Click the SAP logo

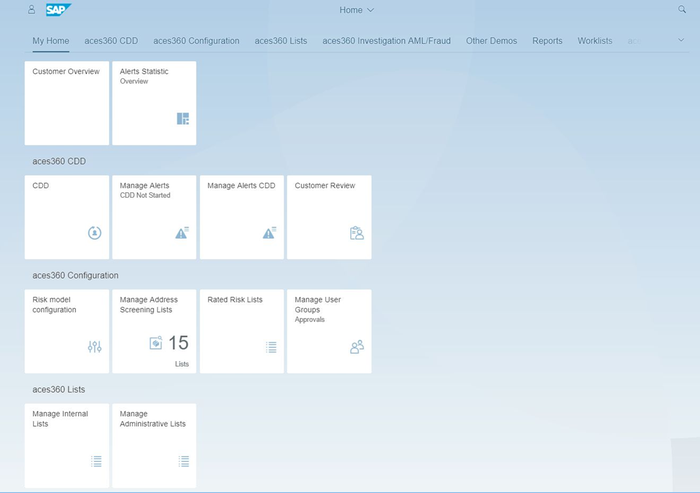(x=58, y=10)
